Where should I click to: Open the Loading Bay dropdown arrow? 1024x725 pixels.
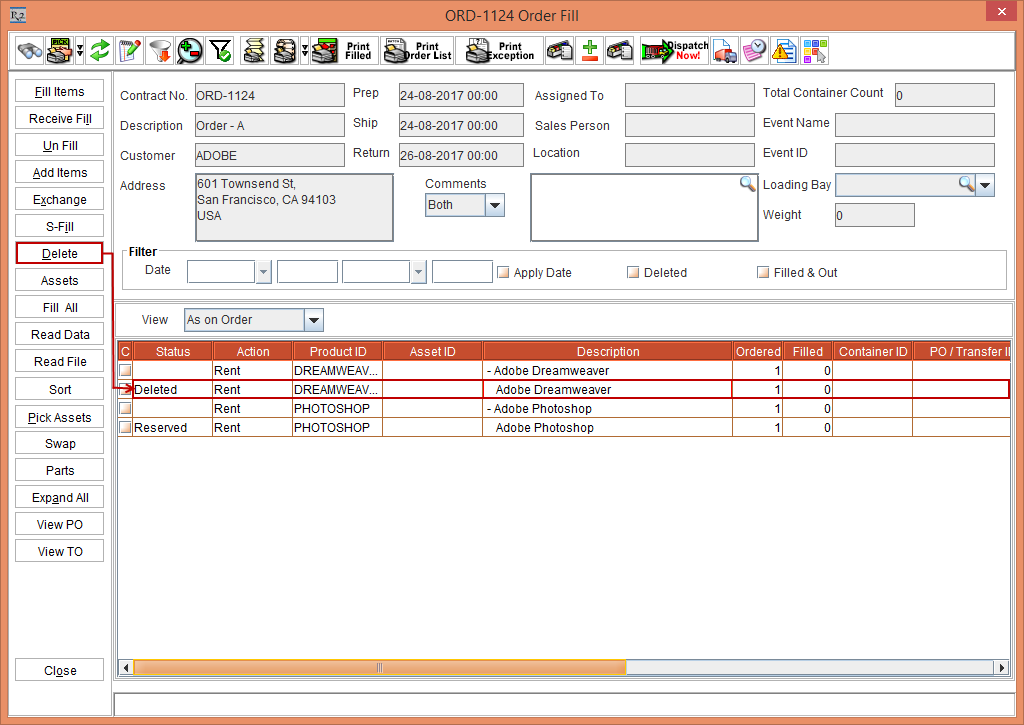pos(985,185)
